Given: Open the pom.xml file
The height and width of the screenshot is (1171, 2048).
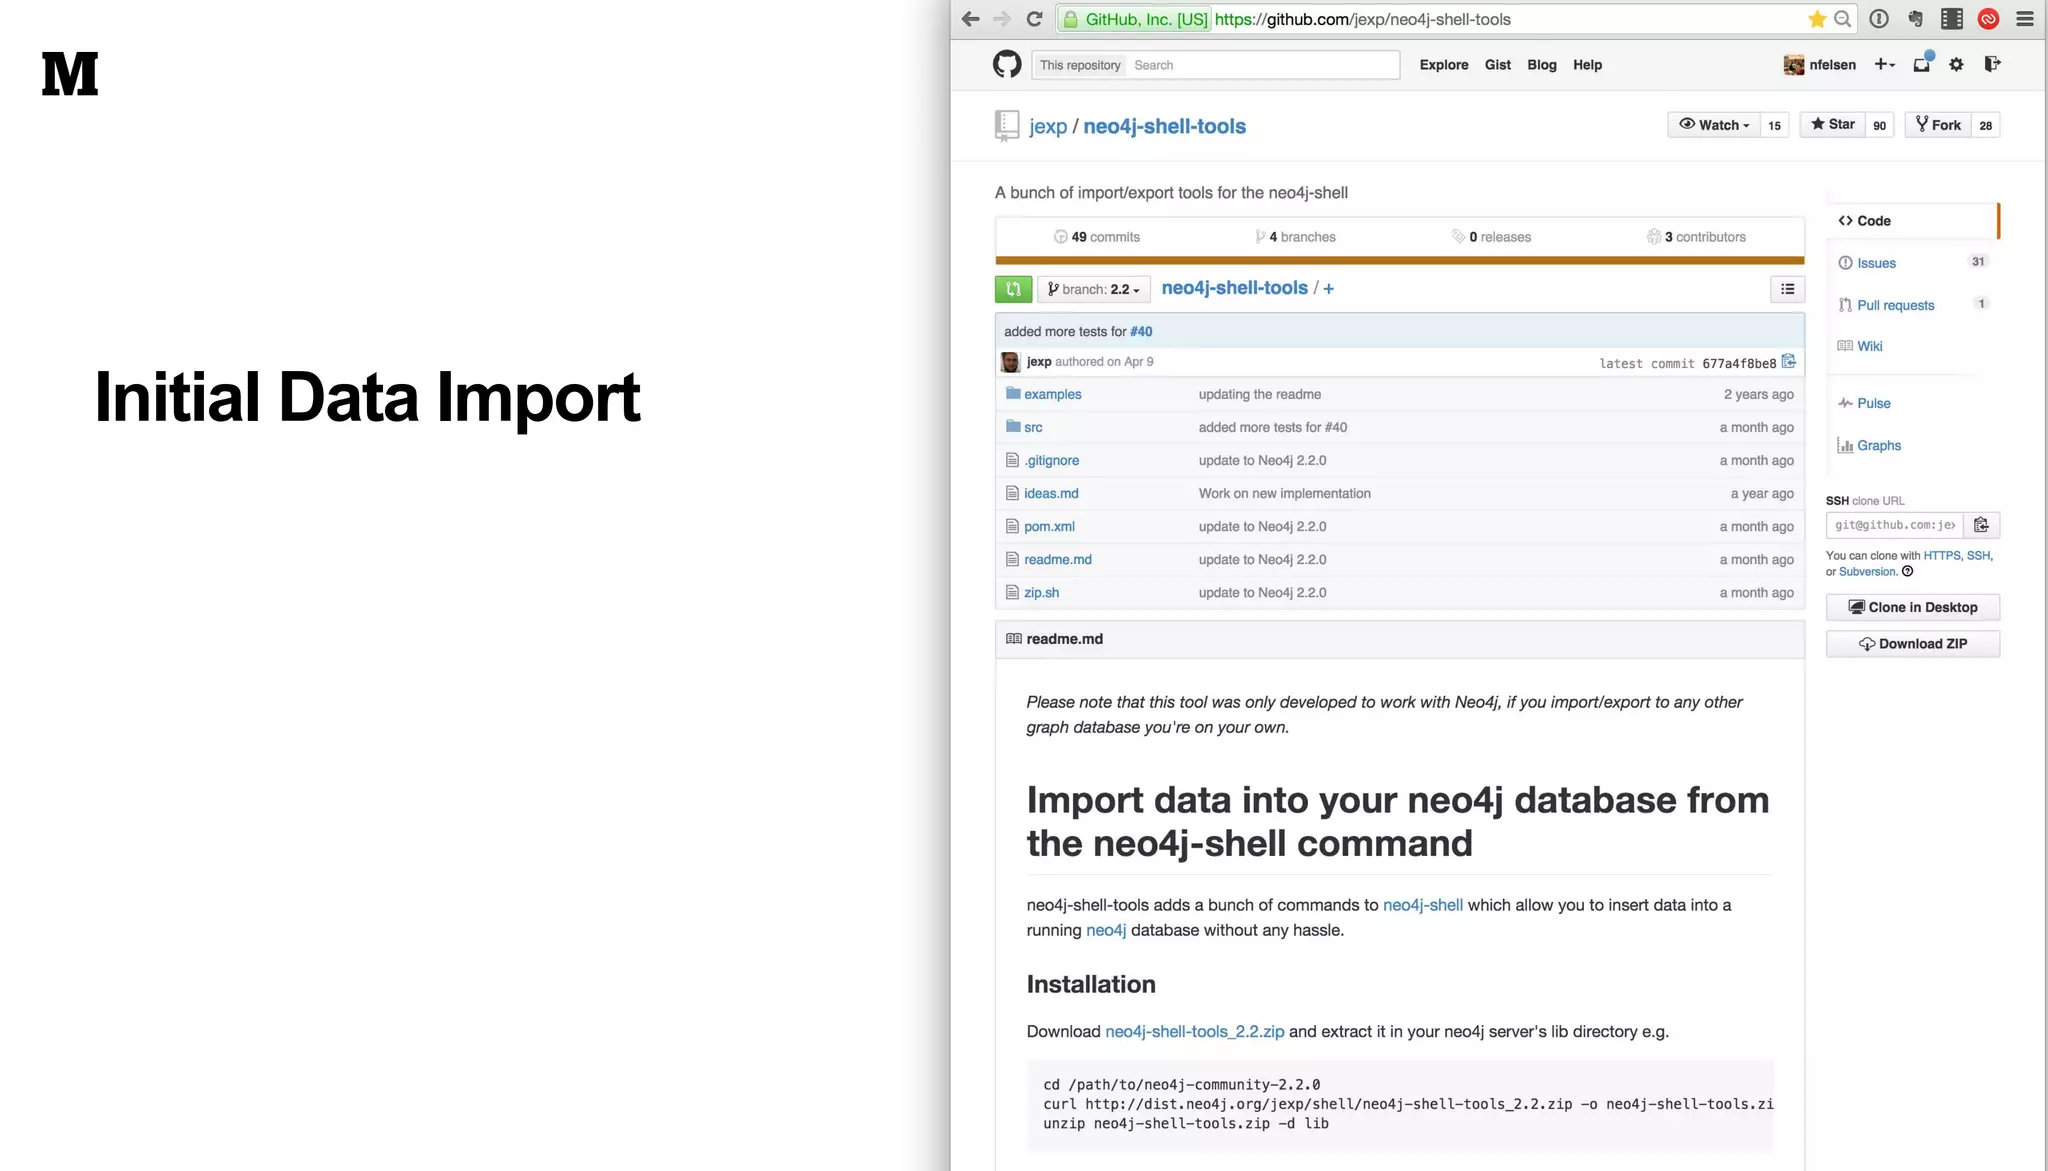Looking at the screenshot, I should [x=1049, y=526].
